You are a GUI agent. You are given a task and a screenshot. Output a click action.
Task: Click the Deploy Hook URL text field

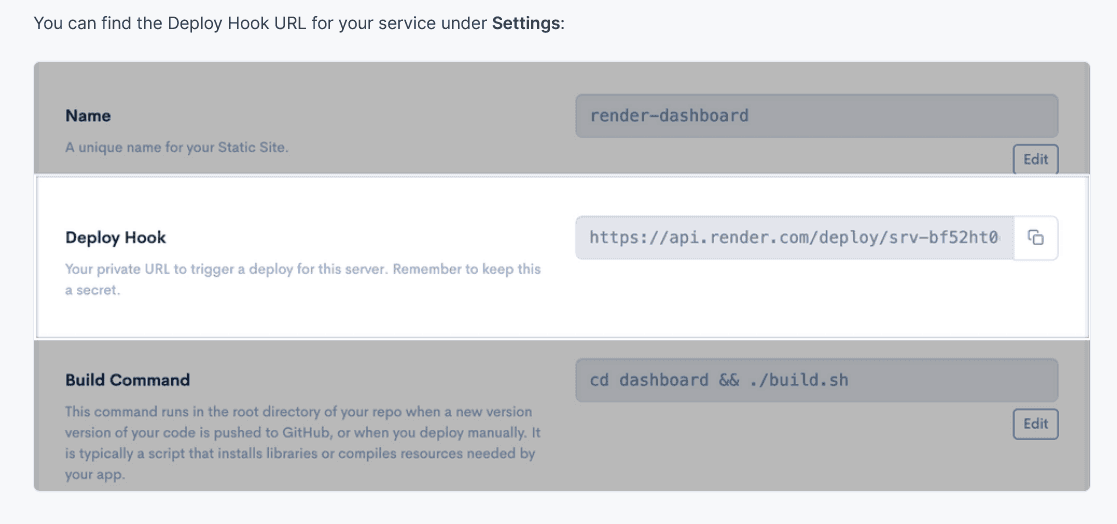coord(794,238)
